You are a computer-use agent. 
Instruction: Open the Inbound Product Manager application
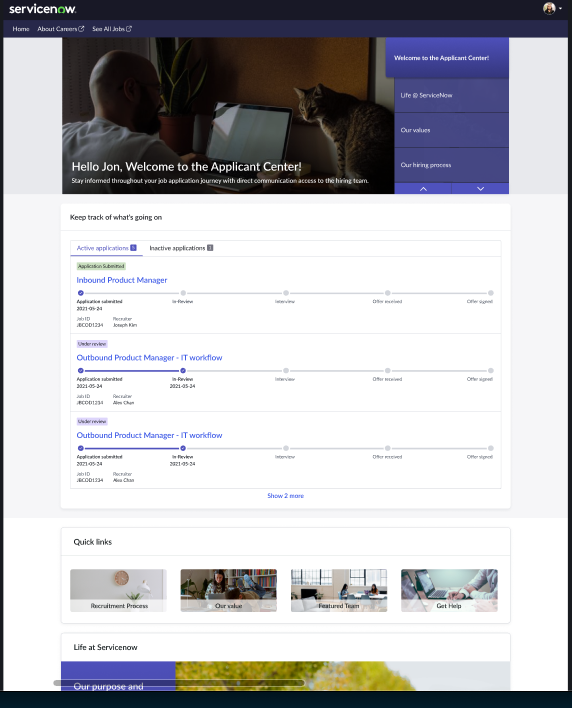(x=122, y=280)
